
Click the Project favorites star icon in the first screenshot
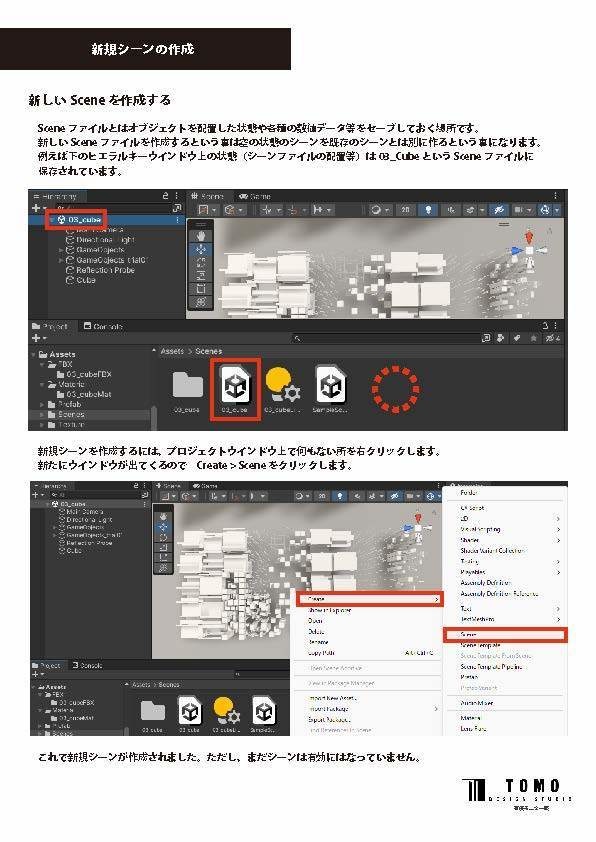point(533,338)
